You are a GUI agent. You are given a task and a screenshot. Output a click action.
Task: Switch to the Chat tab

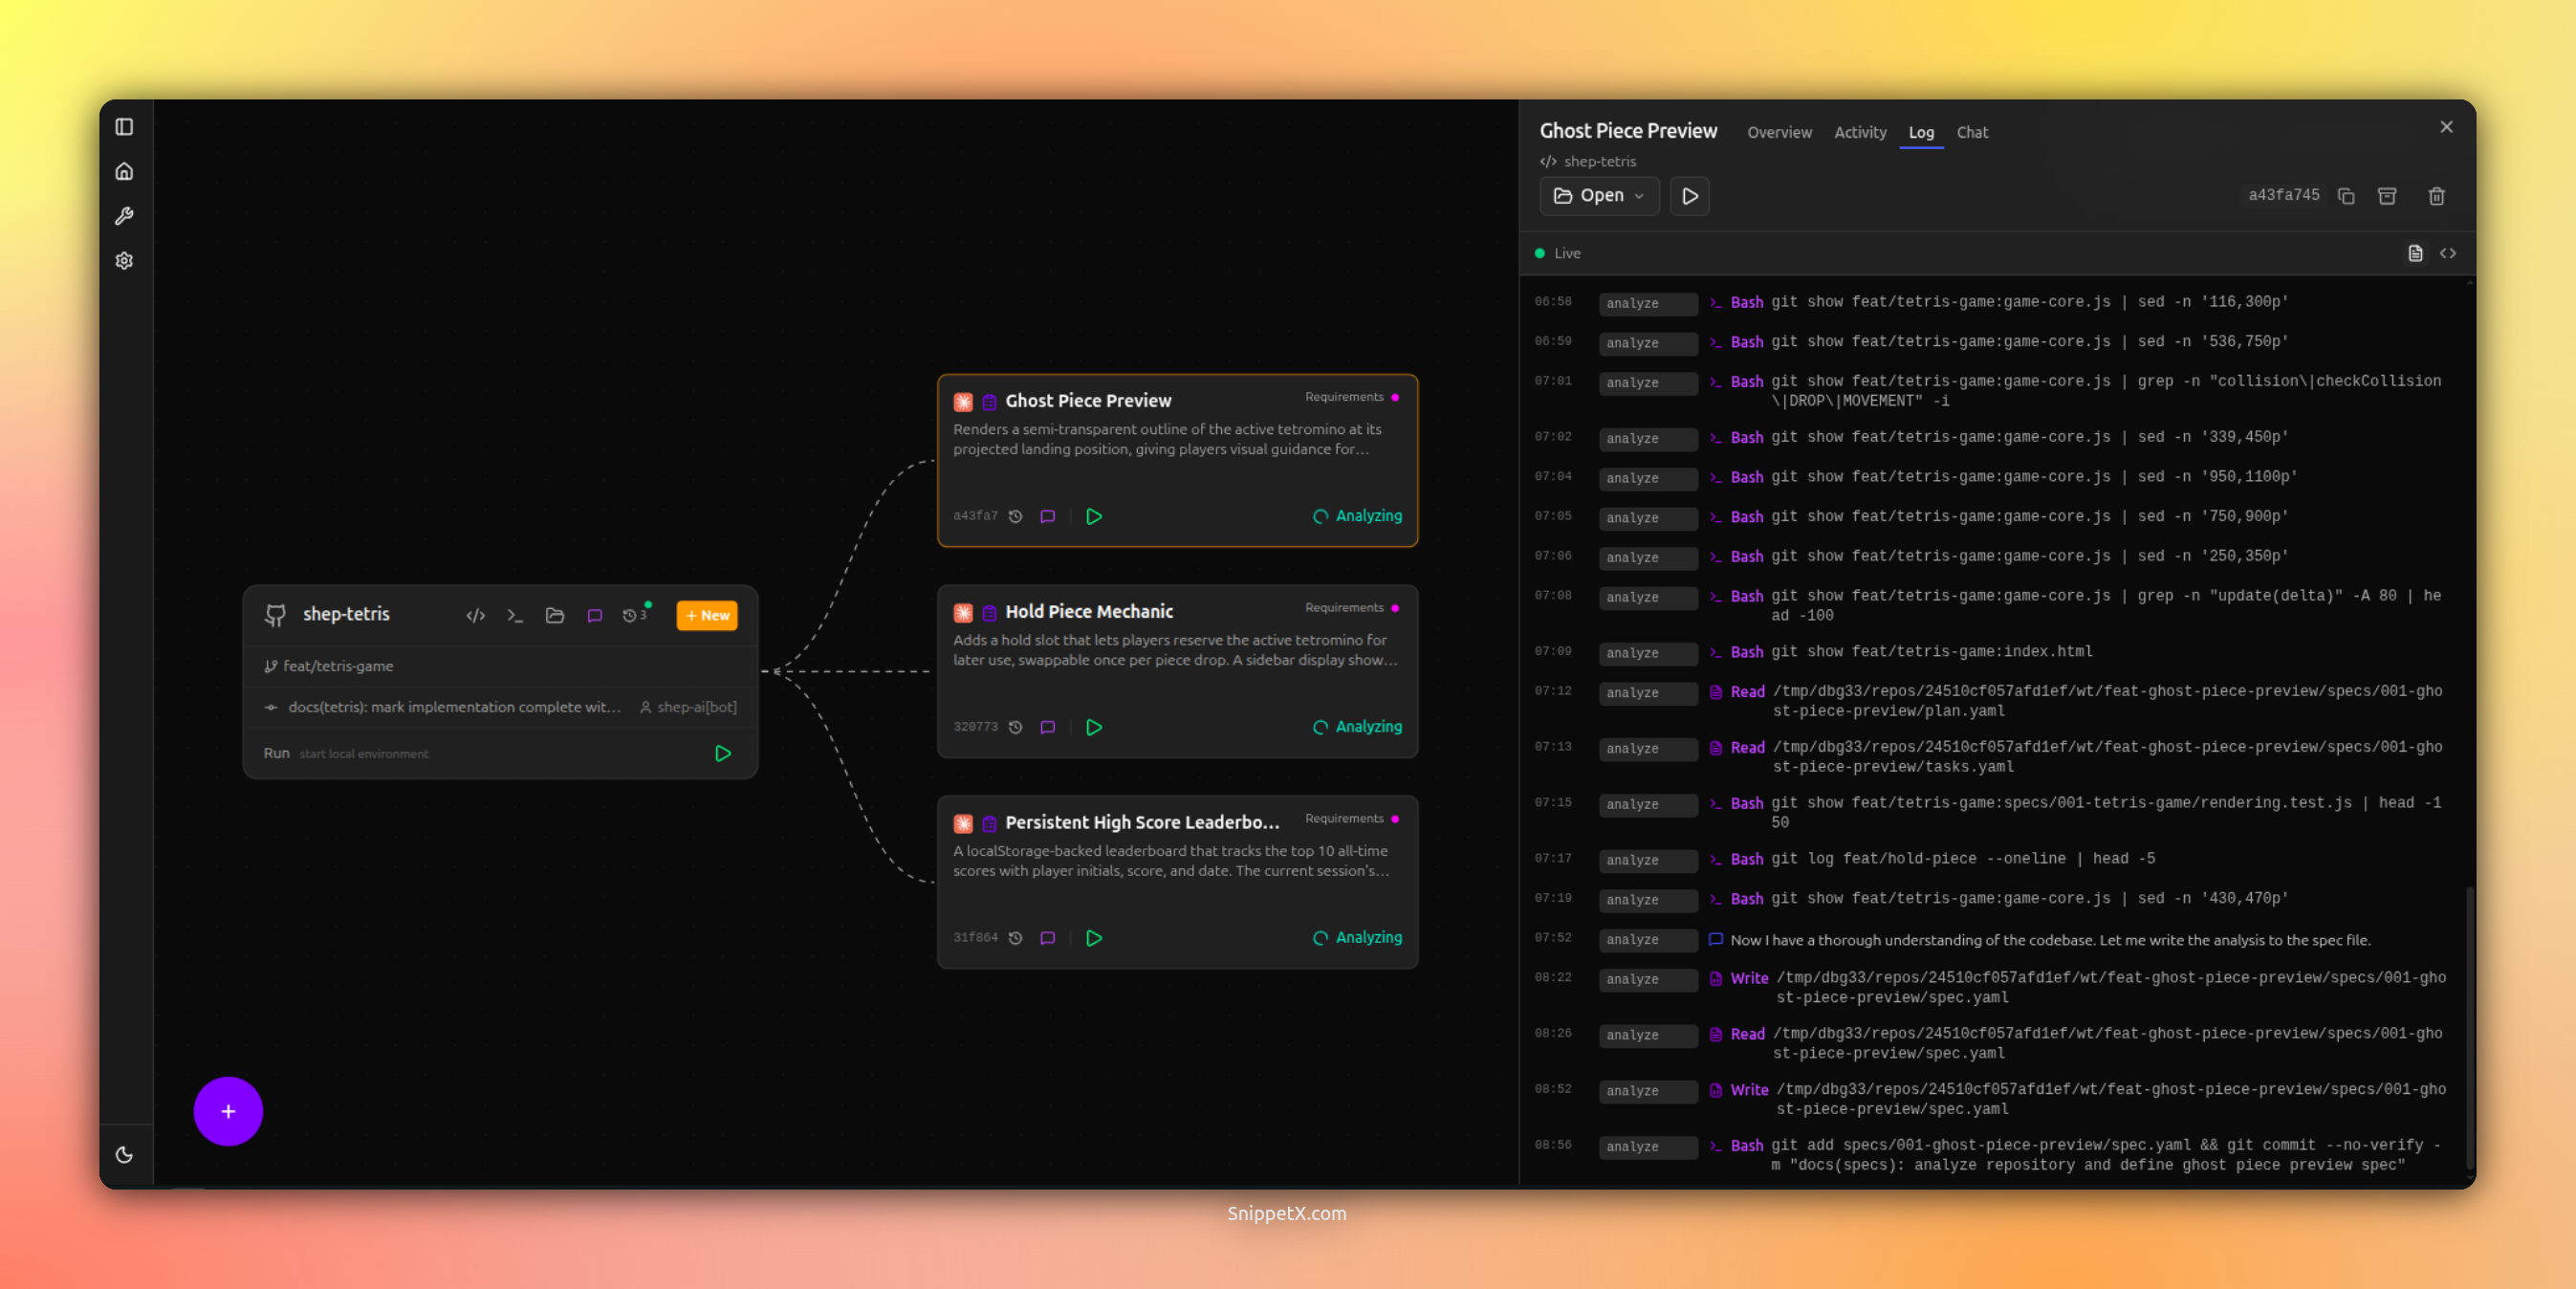coord(1971,132)
